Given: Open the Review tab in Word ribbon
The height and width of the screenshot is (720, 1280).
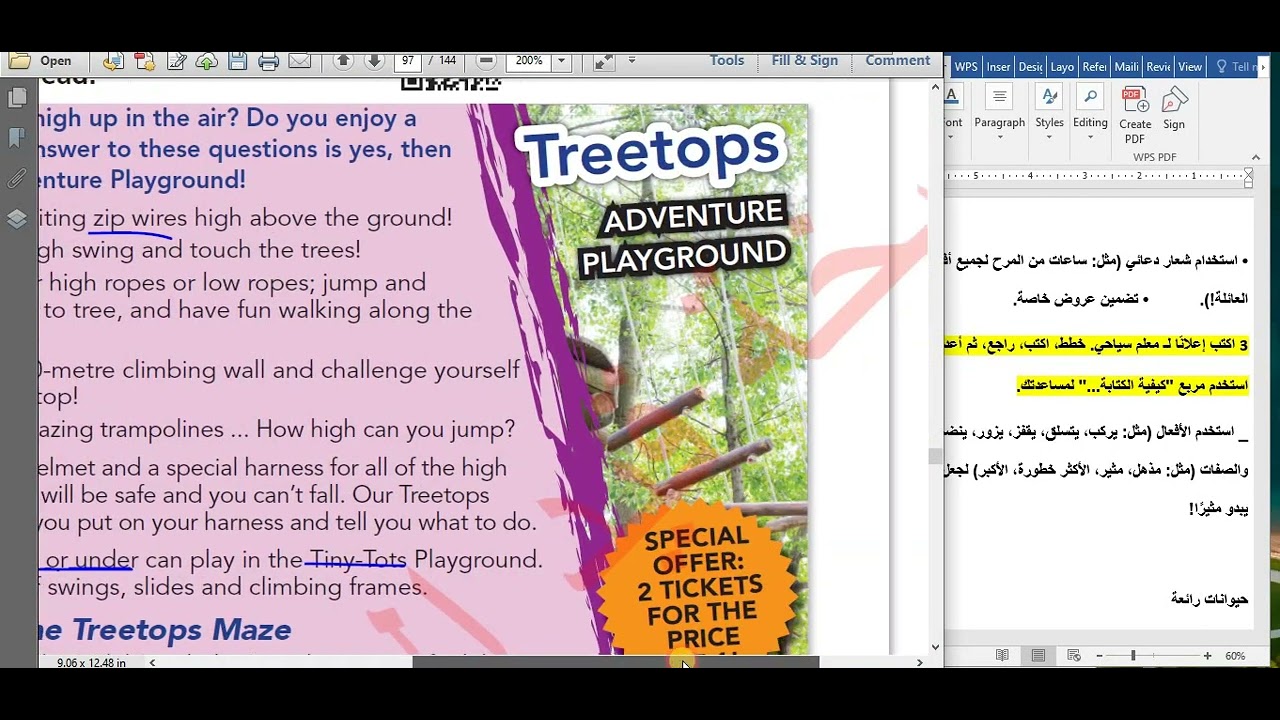Looking at the screenshot, I should (x=1158, y=67).
